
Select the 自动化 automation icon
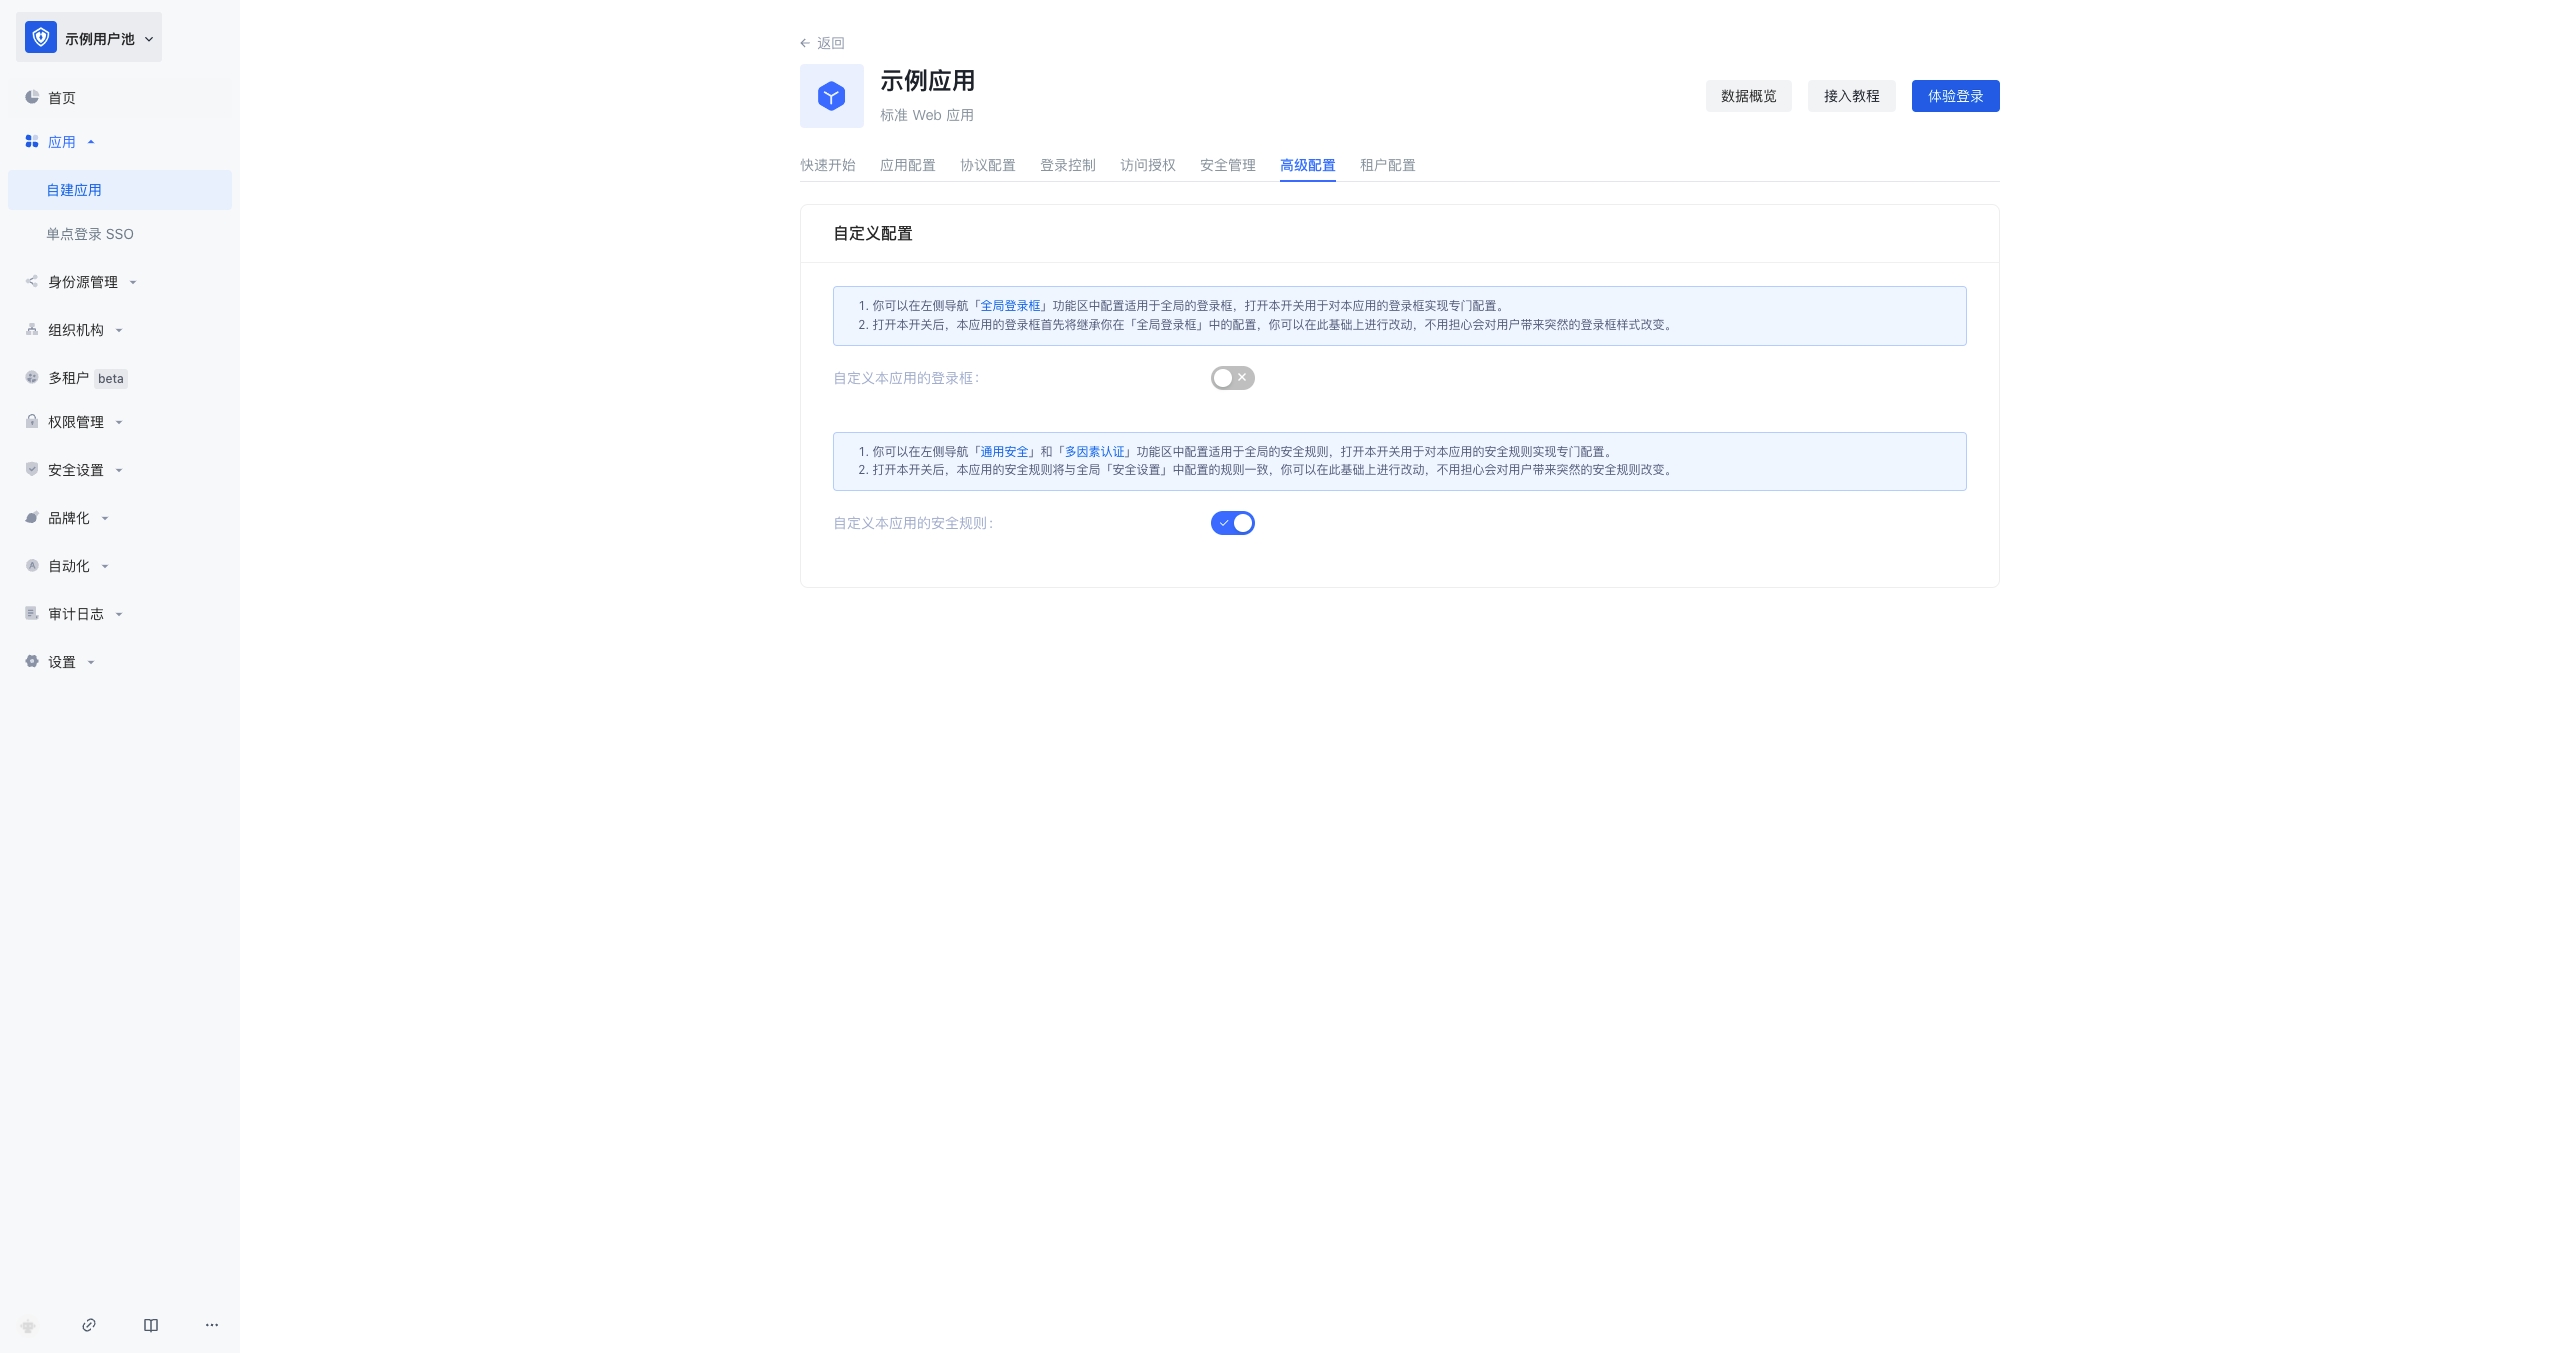(x=31, y=565)
